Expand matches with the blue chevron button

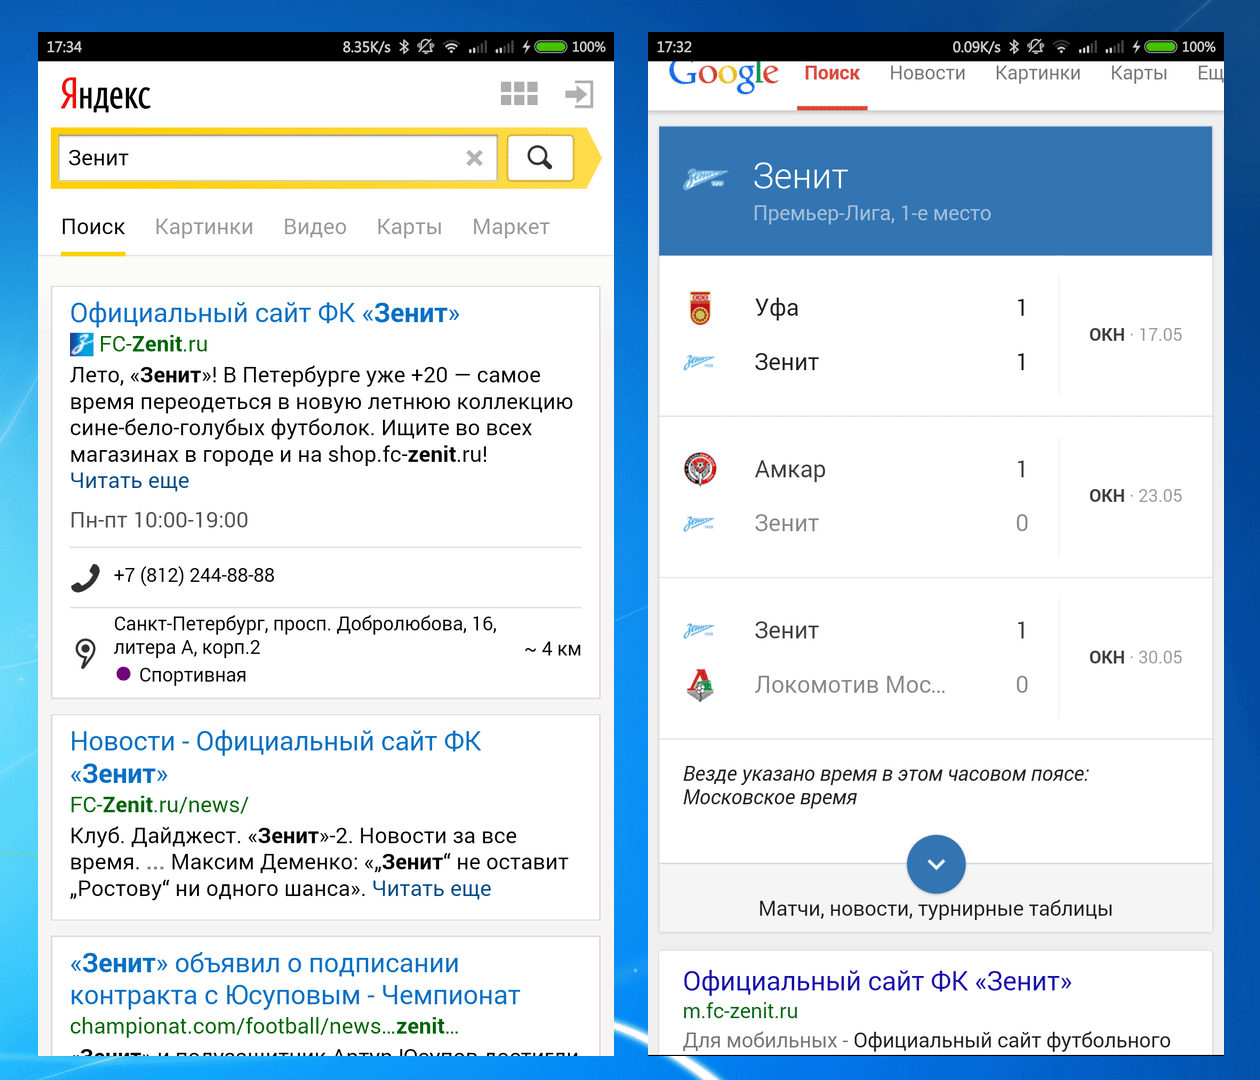[x=936, y=864]
